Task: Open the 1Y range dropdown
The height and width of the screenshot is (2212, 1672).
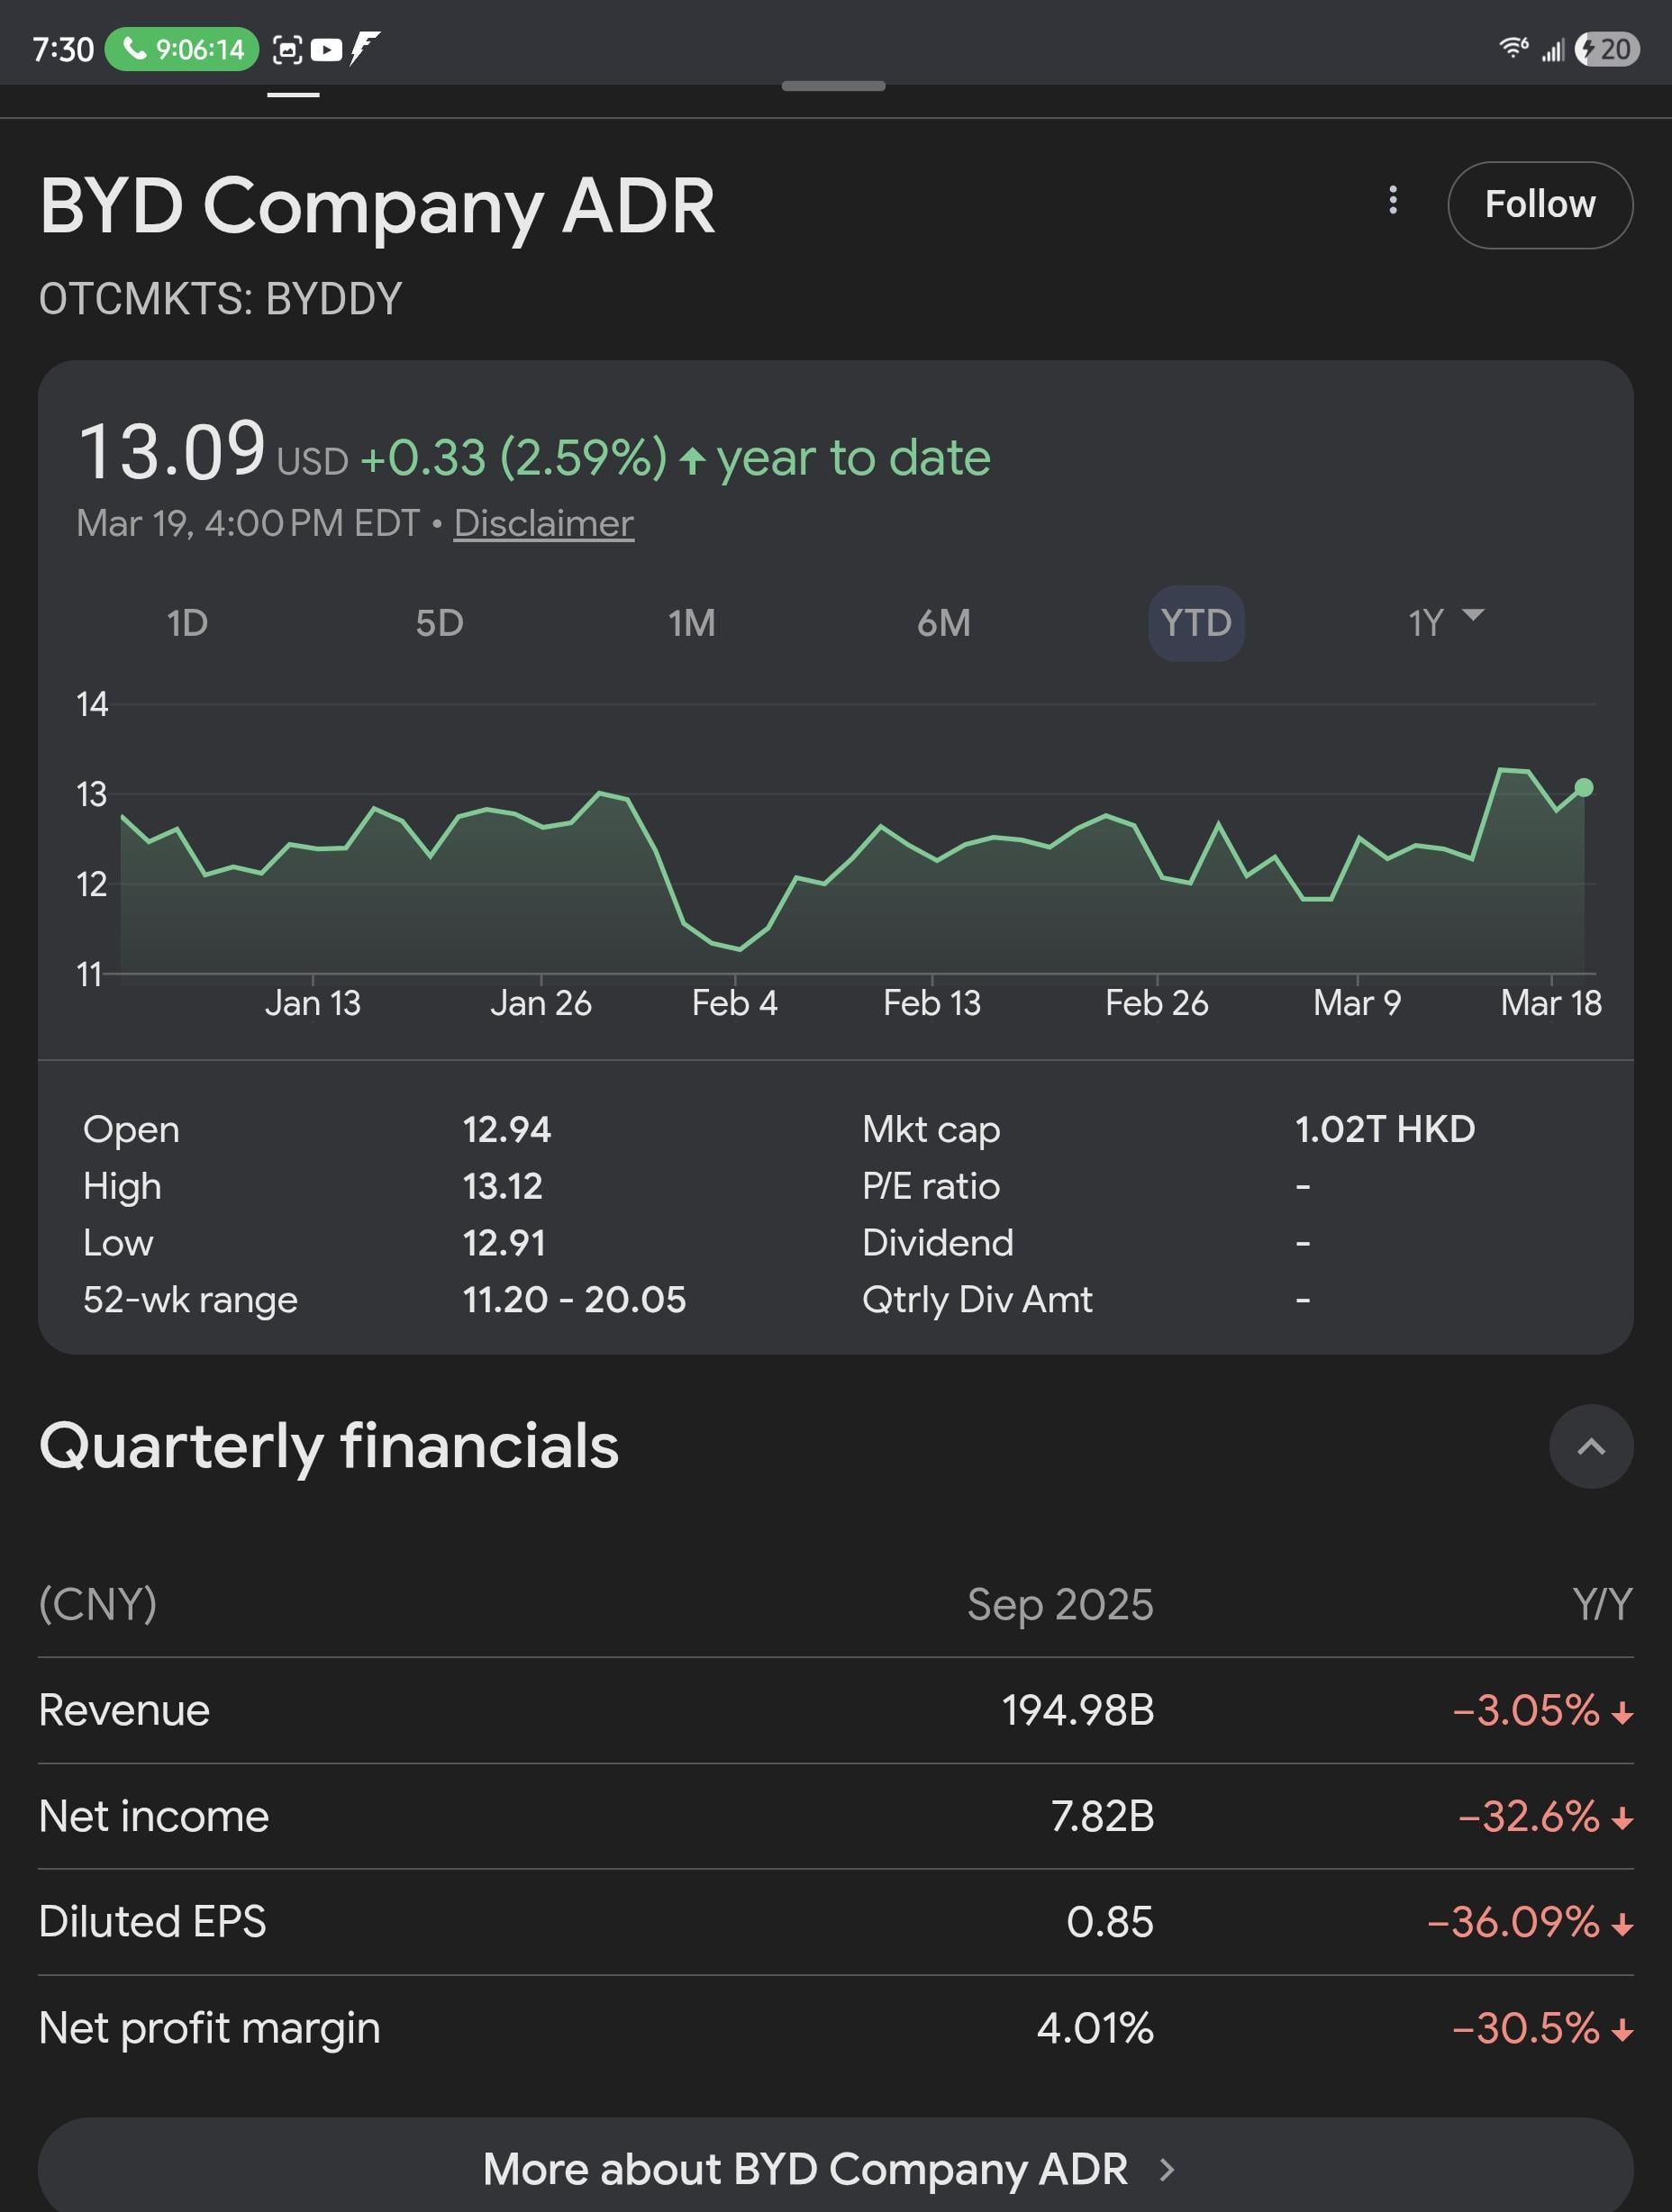Action: point(1444,621)
